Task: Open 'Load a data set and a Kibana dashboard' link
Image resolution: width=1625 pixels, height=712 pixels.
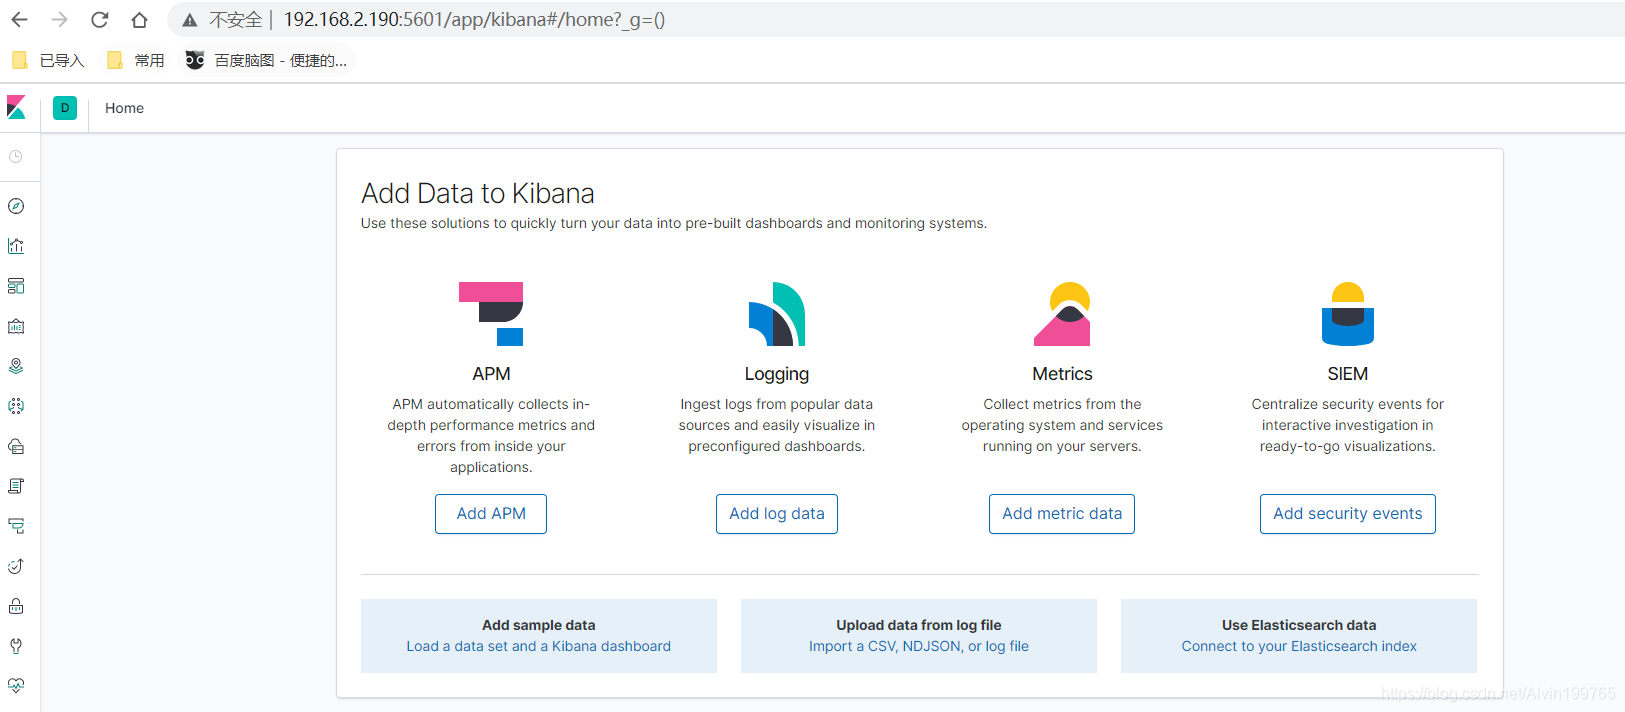Action: click(539, 646)
